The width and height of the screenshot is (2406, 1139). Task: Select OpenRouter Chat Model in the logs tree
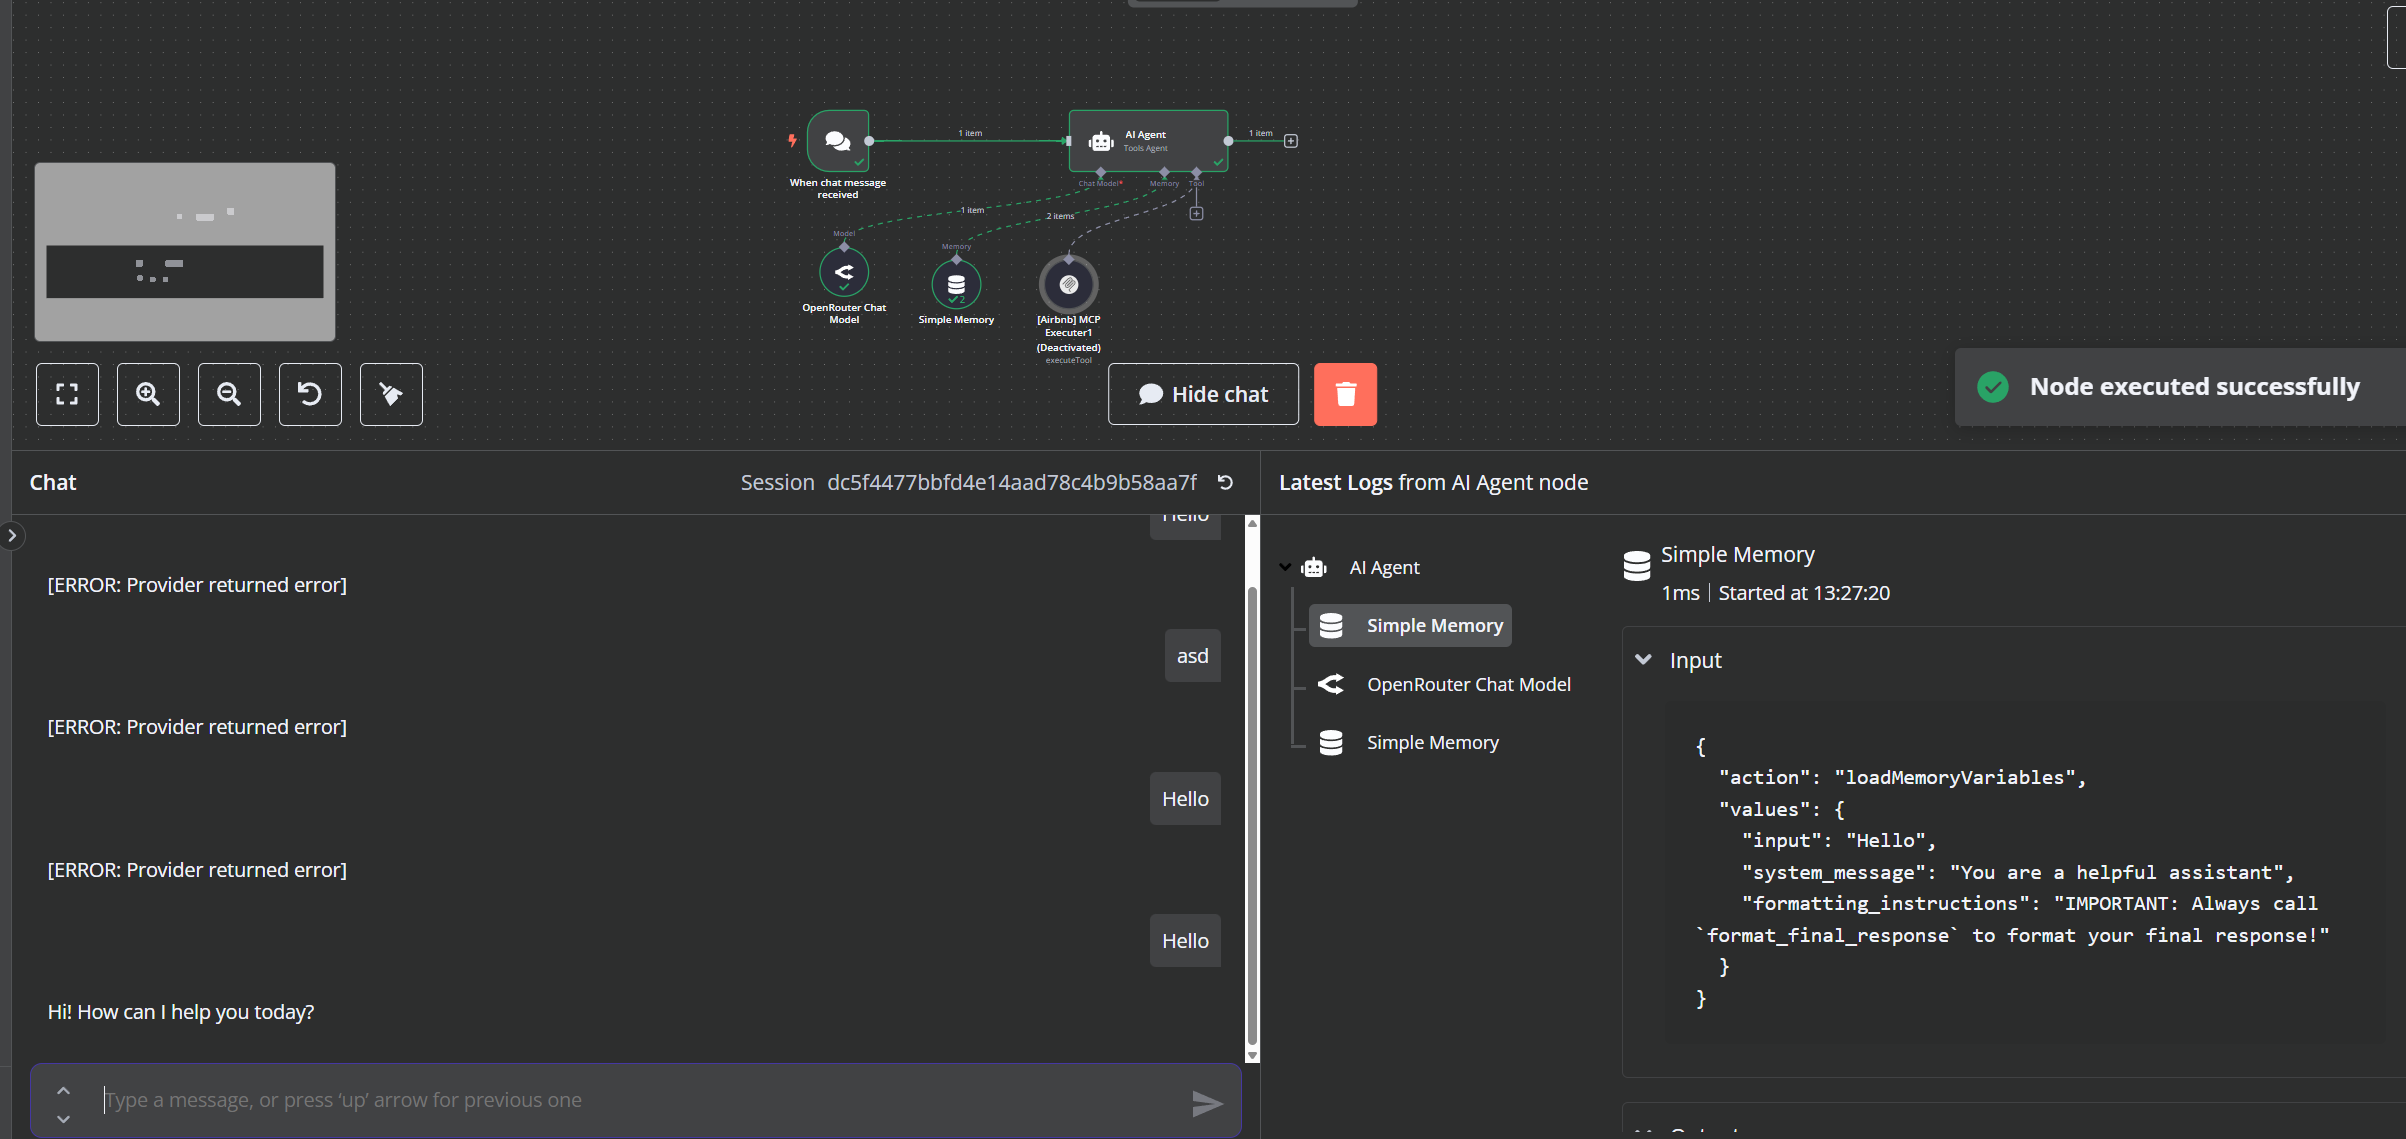pyautogui.click(x=1468, y=684)
